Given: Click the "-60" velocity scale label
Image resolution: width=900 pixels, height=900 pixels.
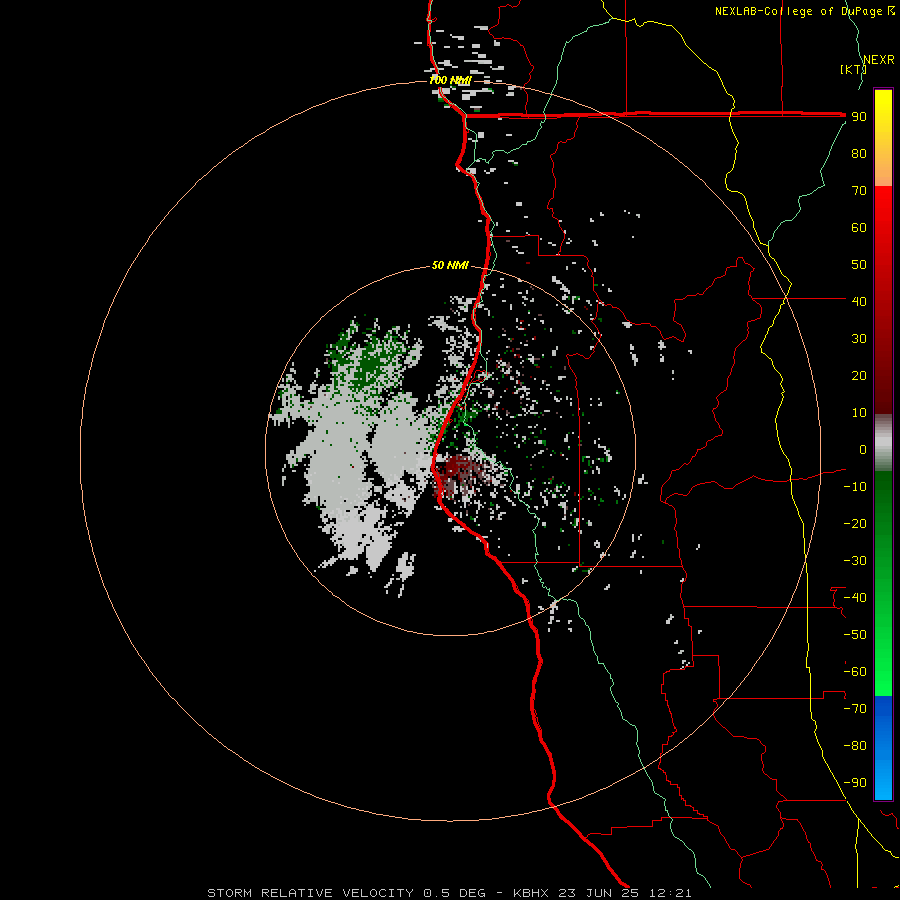Looking at the screenshot, I should pyautogui.click(x=855, y=672).
